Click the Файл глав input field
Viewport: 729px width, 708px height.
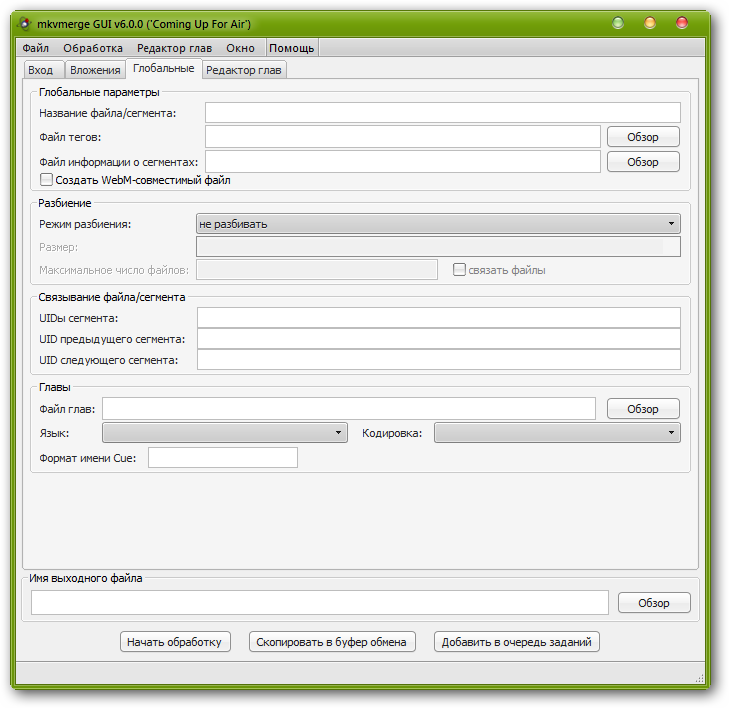point(349,409)
